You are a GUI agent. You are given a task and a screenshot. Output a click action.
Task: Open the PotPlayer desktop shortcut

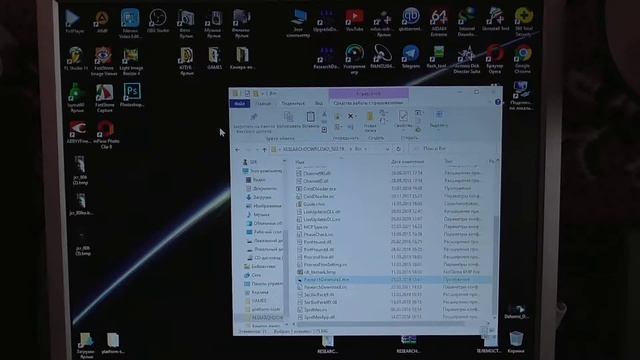coord(73,20)
